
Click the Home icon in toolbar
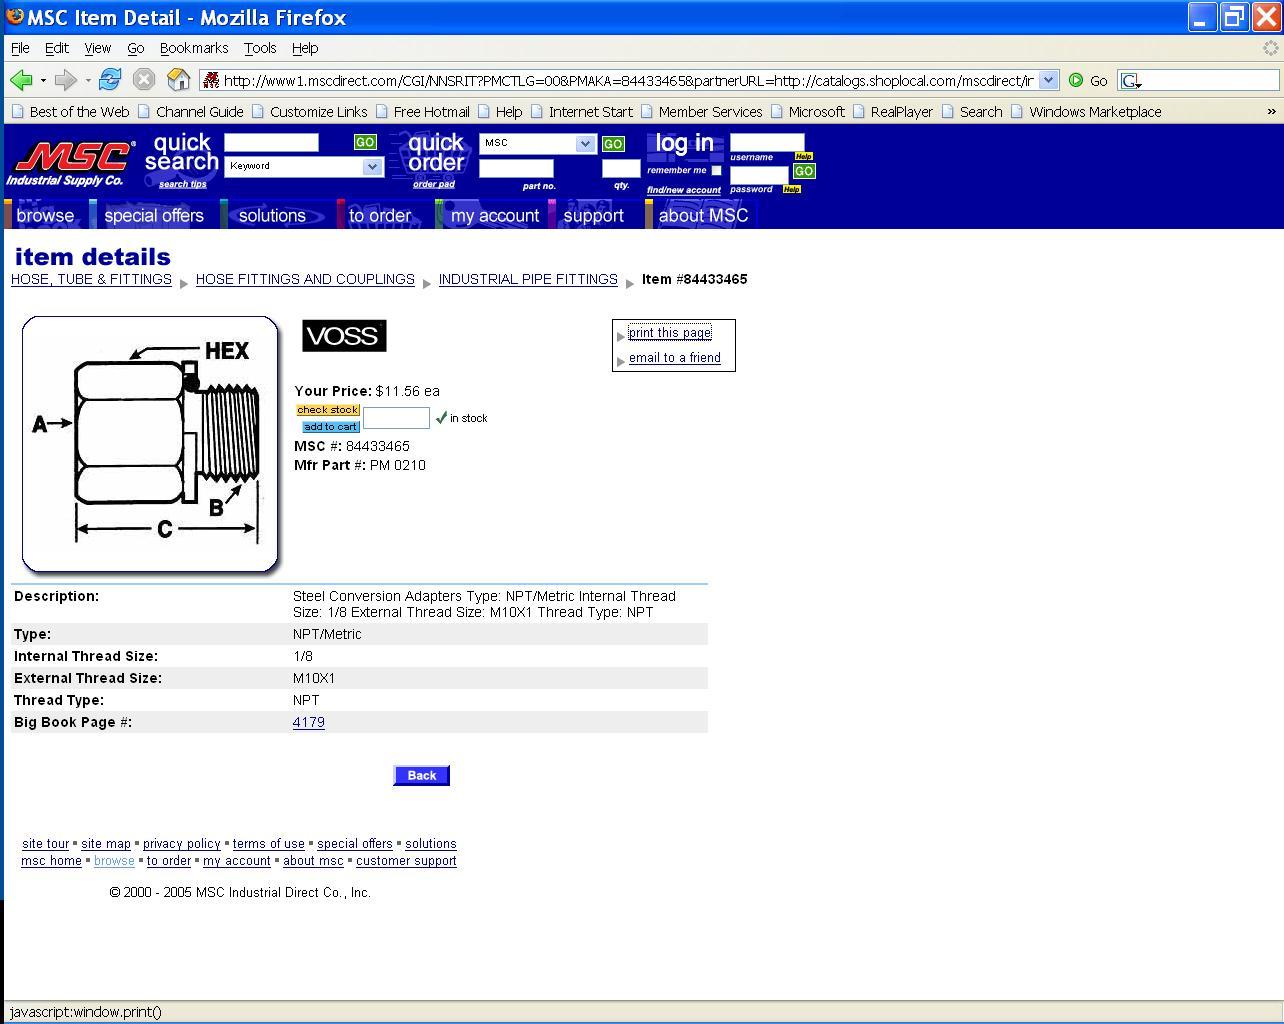point(178,80)
